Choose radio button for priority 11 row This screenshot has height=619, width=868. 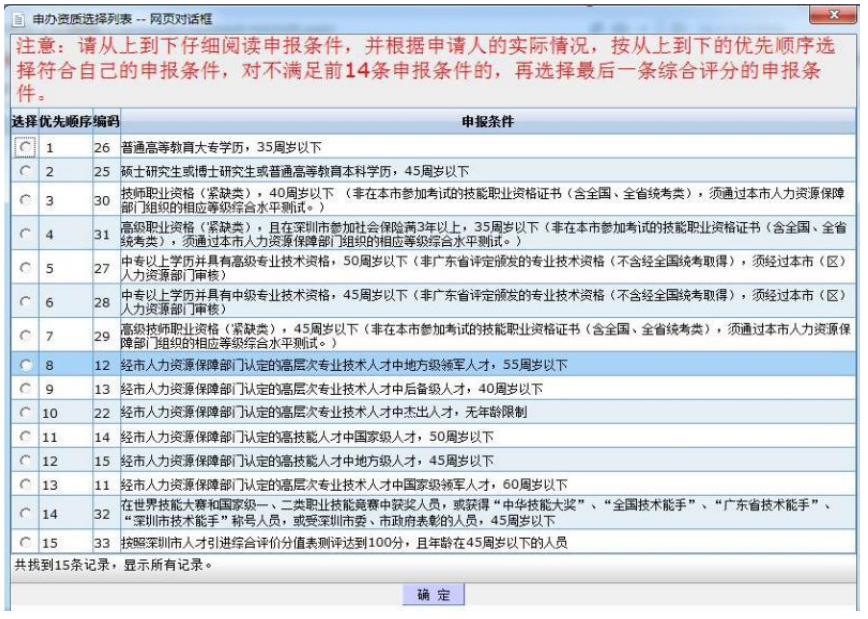pyautogui.click(x=25, y=436)
